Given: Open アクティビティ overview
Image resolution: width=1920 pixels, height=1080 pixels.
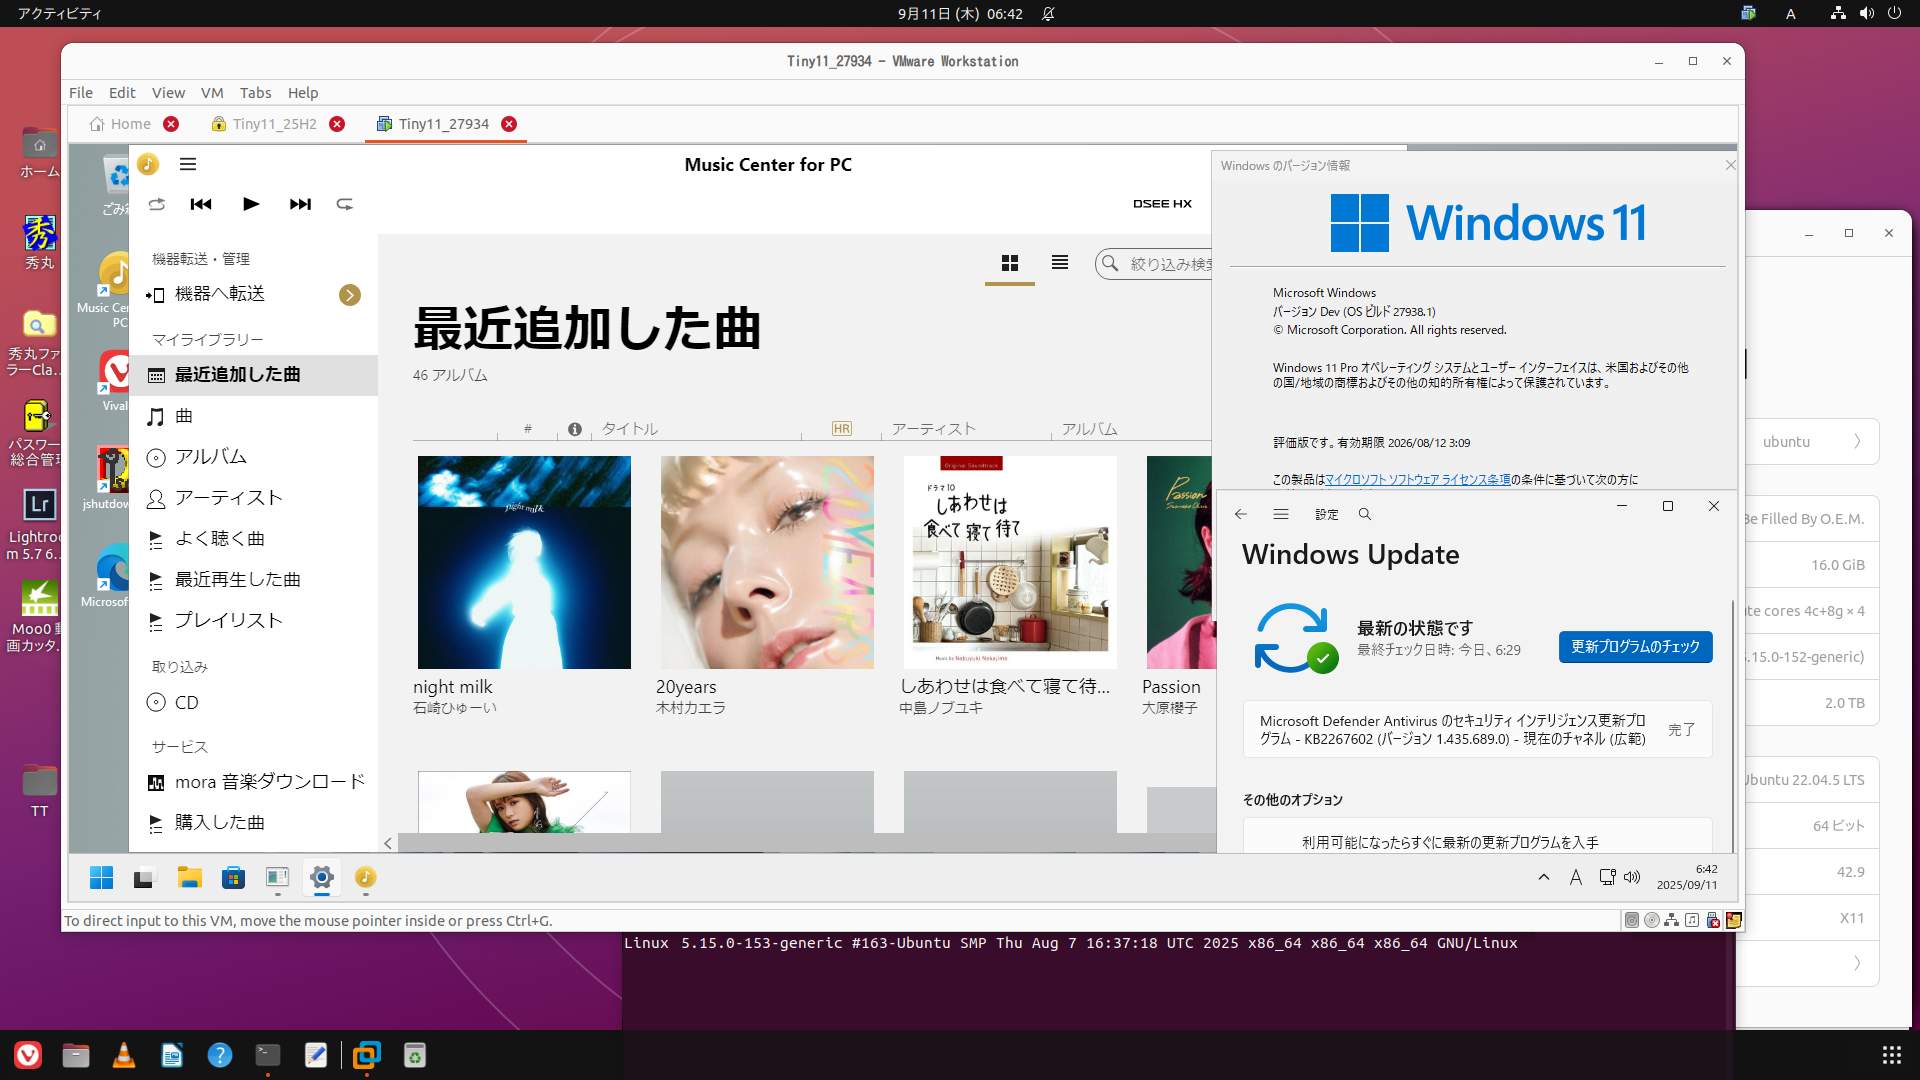Looking at the screenshot, I should click(x=59, y=14).
